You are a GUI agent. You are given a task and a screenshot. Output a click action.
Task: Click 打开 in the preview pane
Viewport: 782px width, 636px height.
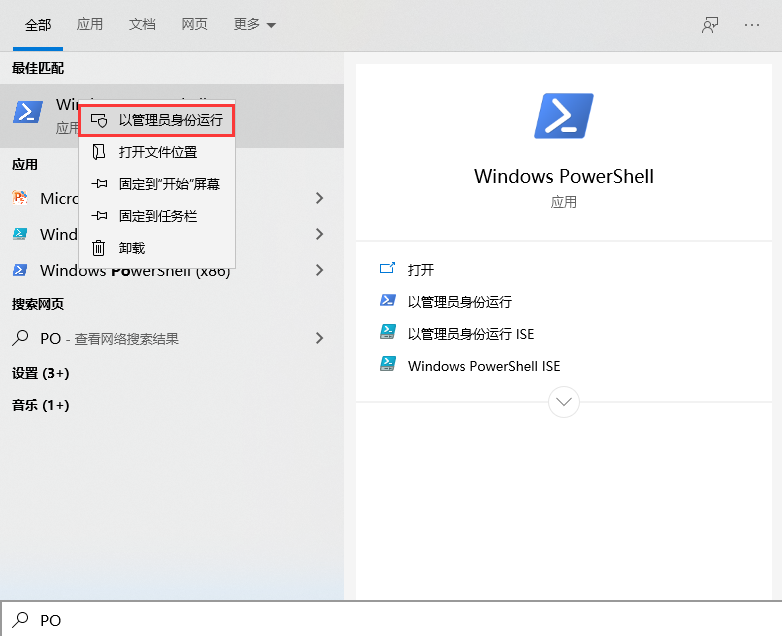420,270
